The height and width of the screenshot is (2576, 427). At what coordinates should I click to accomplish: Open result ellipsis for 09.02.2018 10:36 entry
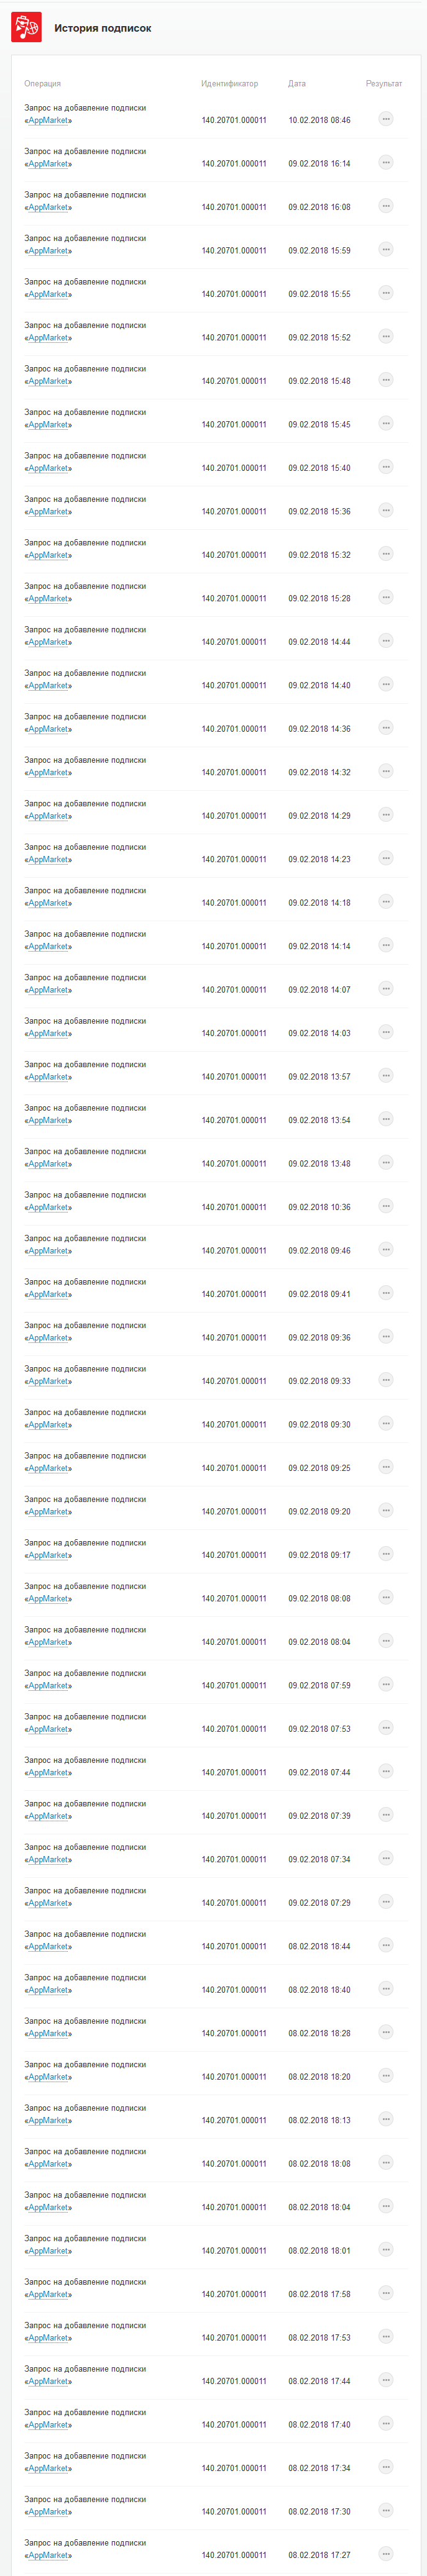click(386, 1206)
